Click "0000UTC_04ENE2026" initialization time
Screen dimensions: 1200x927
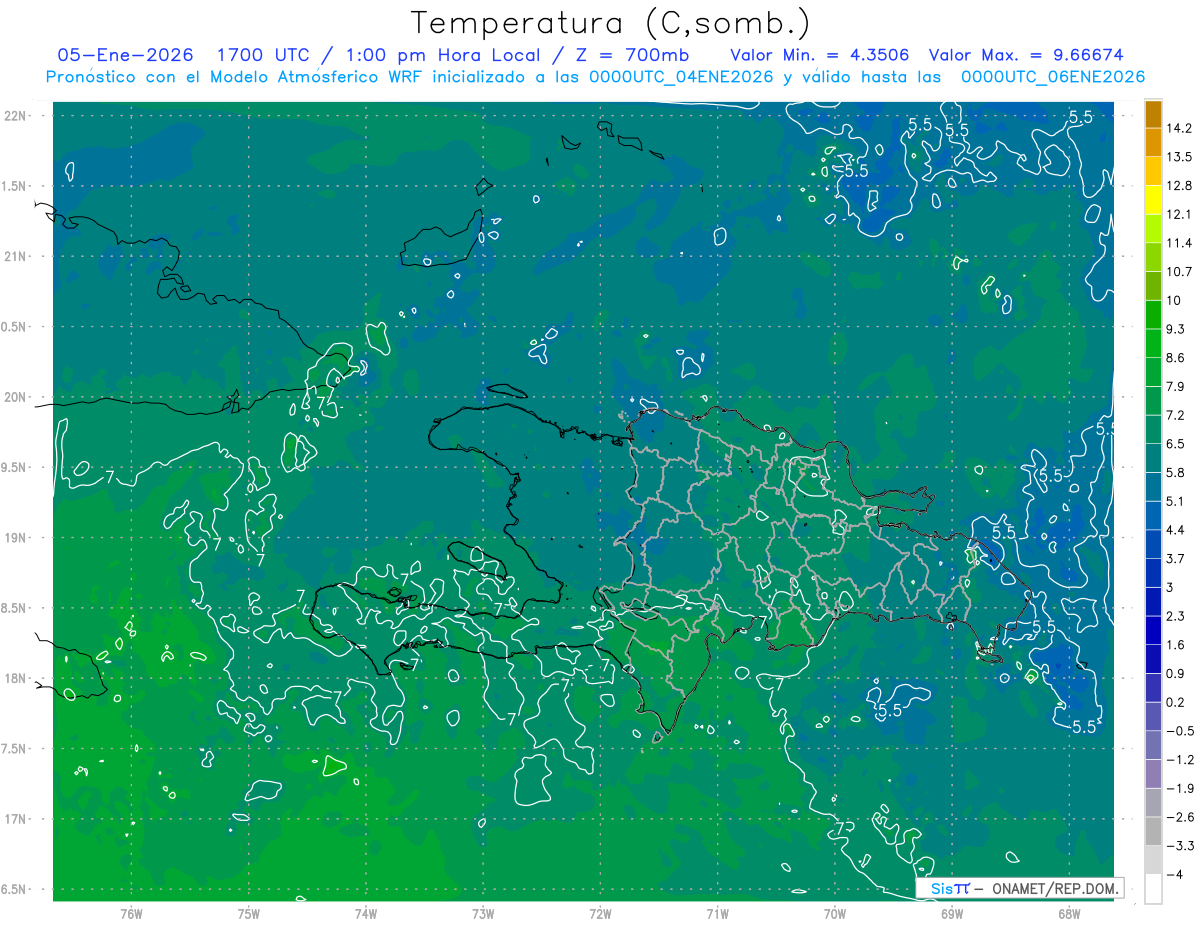tap(681, 77)
